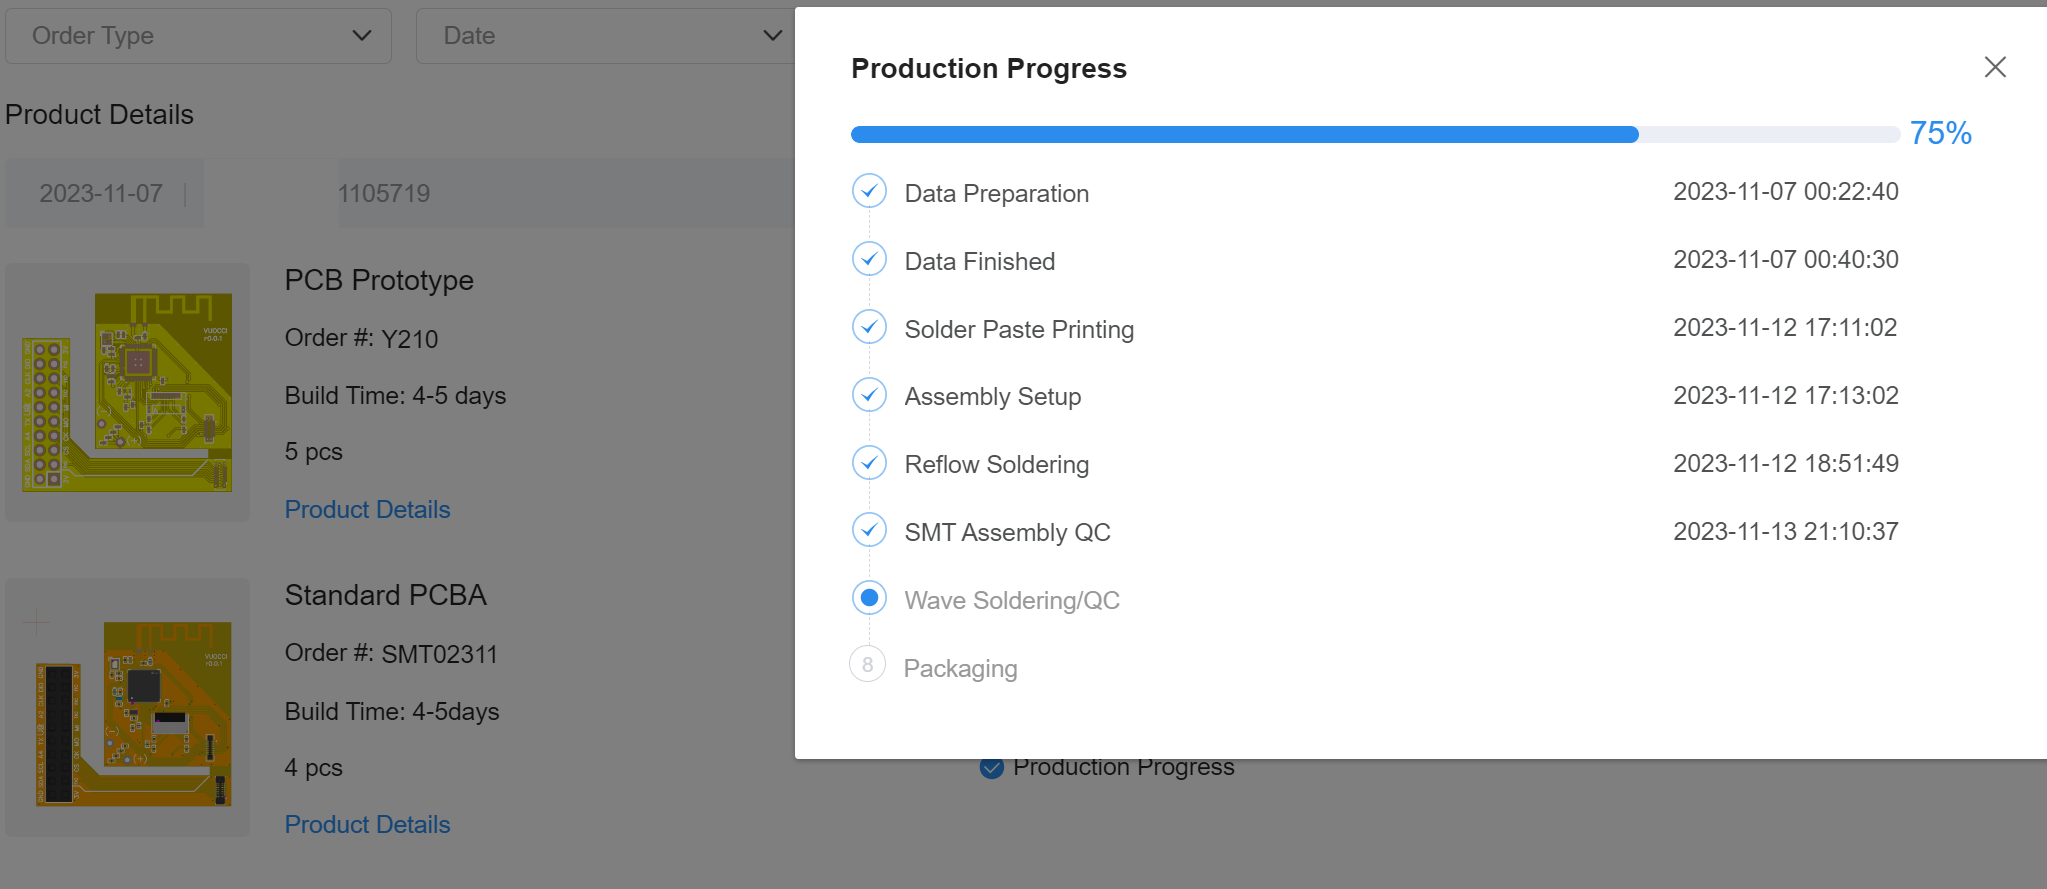
Task: Expand the Order Type chevron arrow
Action: [x=362, y=36]
